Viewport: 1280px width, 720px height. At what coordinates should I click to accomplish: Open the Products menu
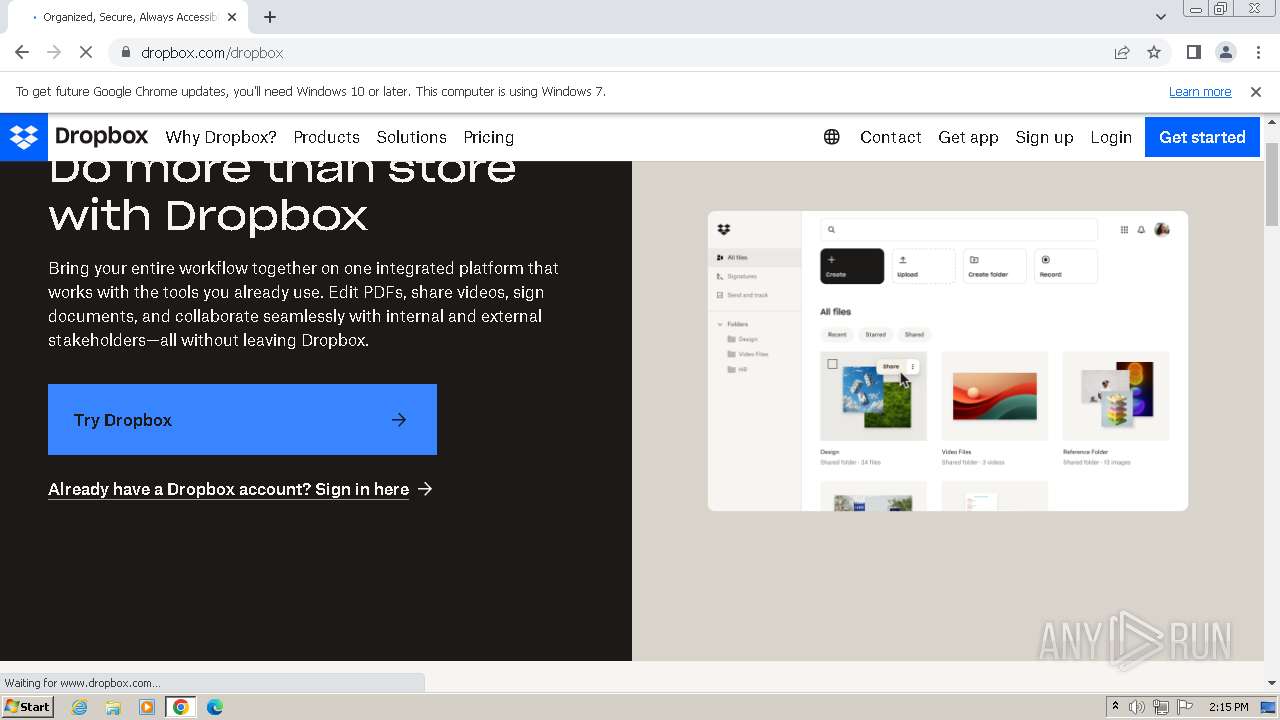click(327, 137)
